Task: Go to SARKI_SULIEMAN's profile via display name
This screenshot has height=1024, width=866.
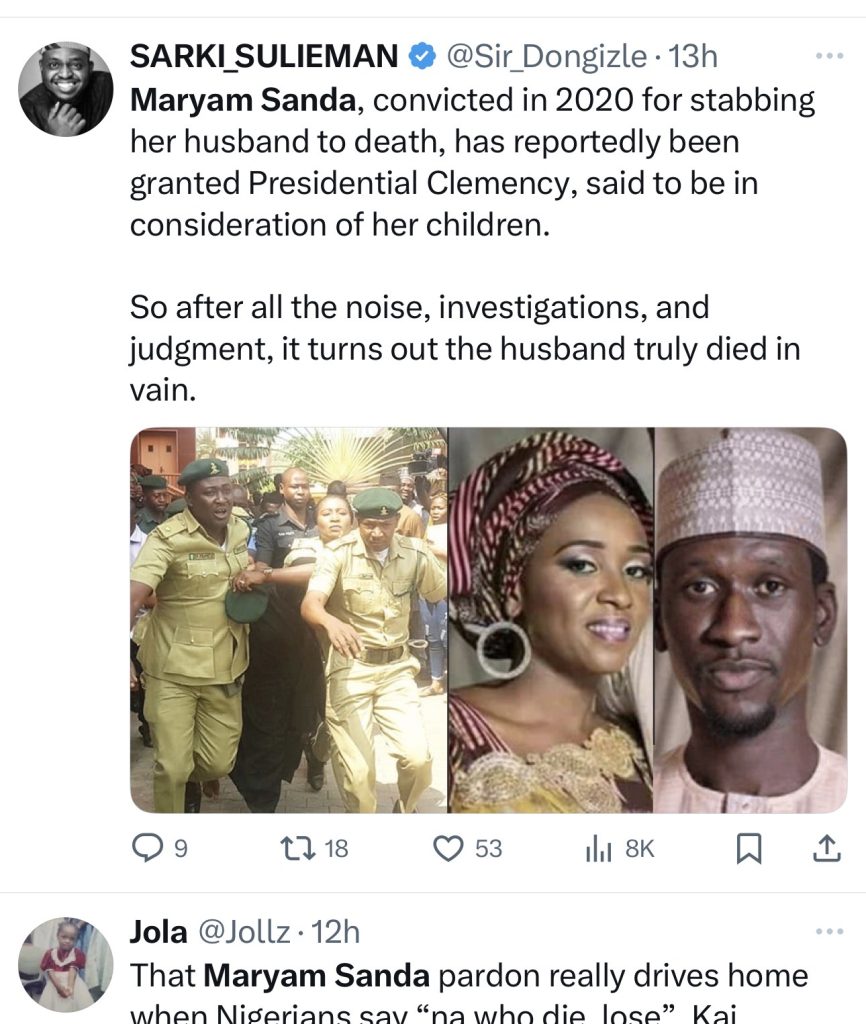Action: (264, 58)
